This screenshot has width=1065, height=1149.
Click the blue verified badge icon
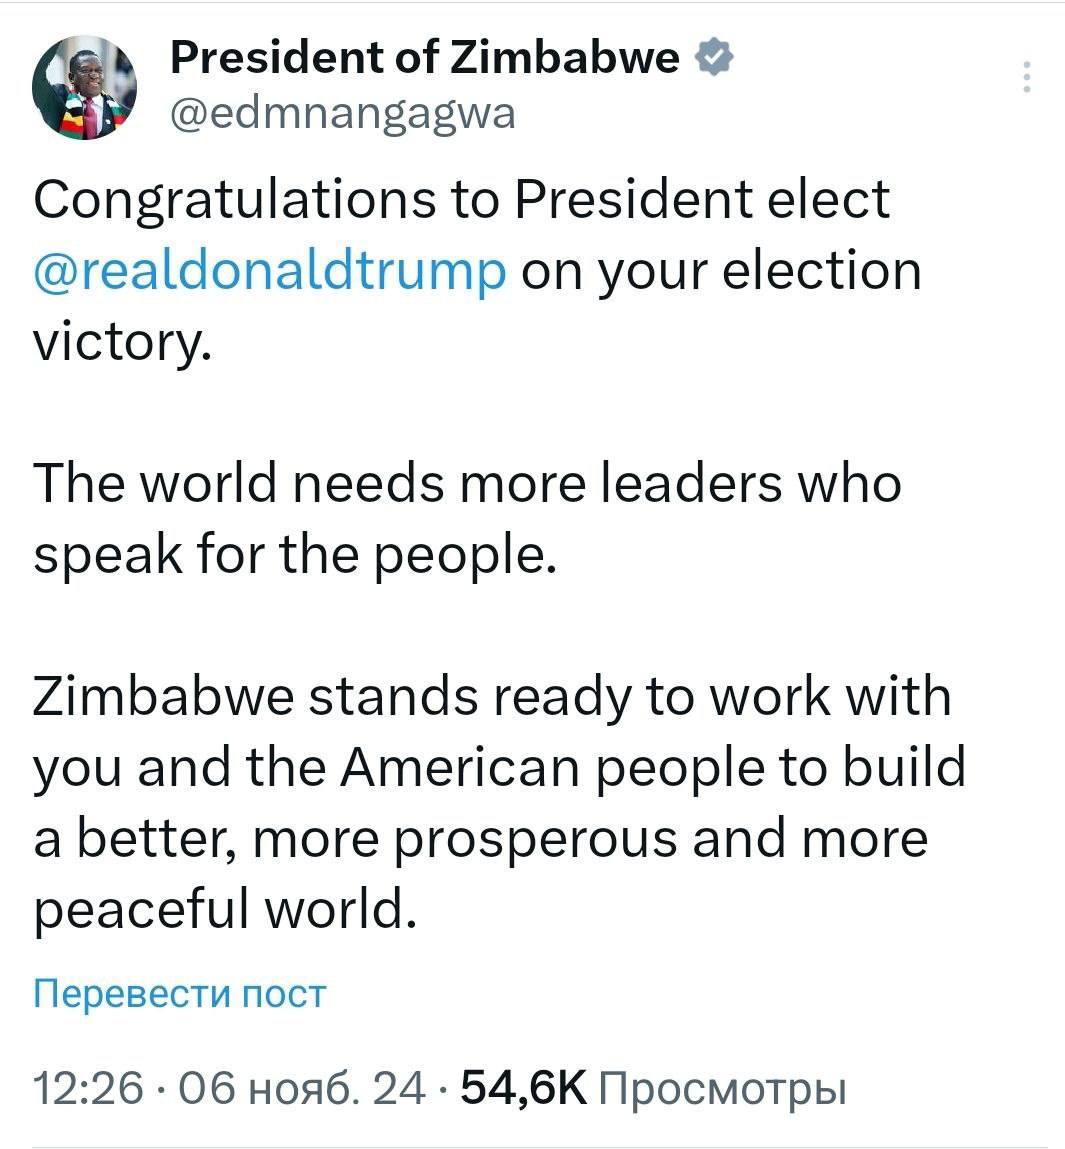[715, 59]
